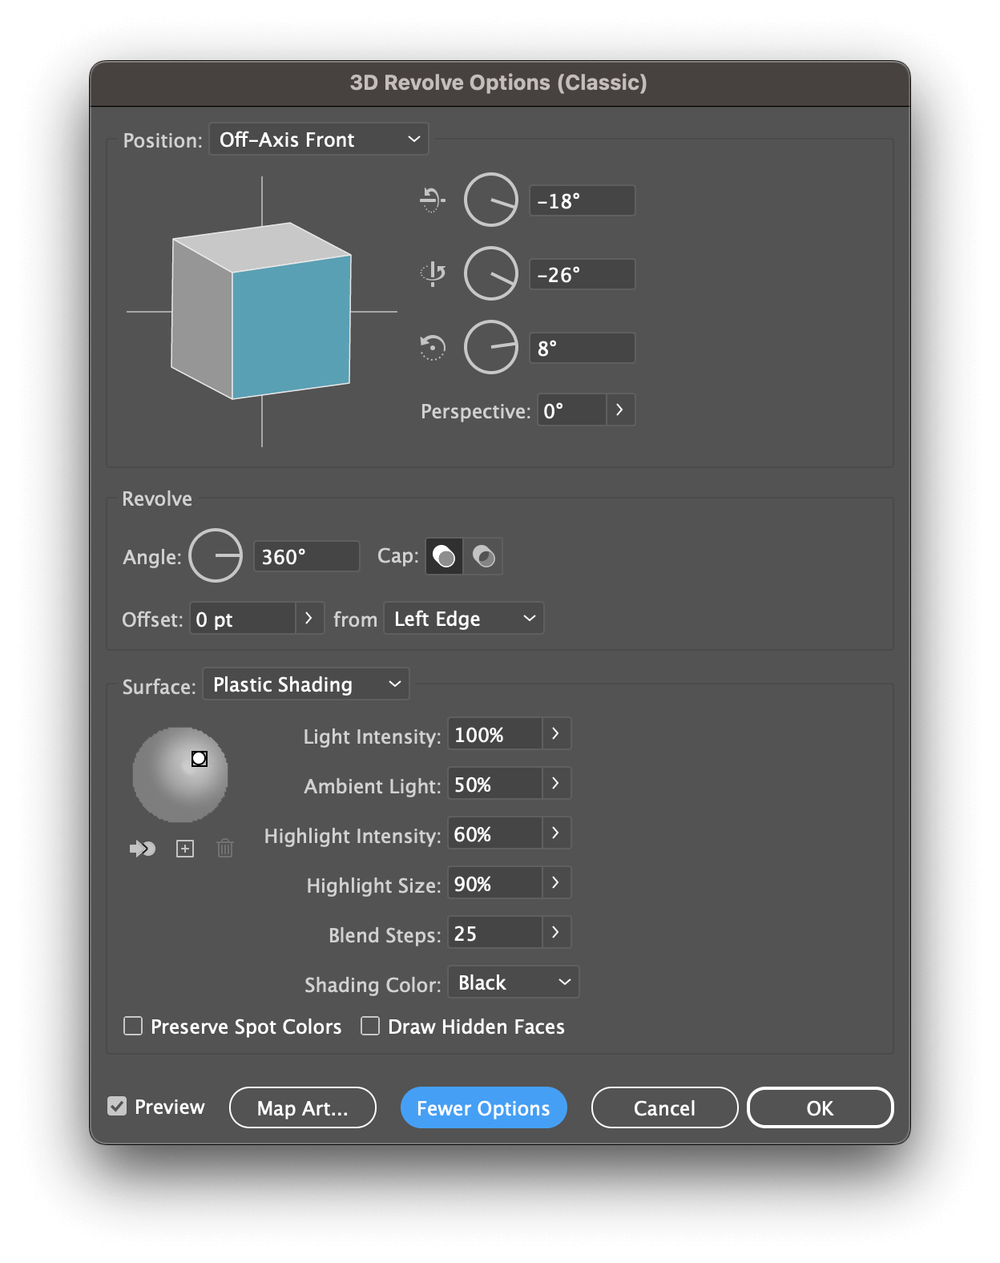Image resolution: width=1000 pixels, height=1263 pixels.
Task: Move selected light to back of object
Action: [143, 848]
